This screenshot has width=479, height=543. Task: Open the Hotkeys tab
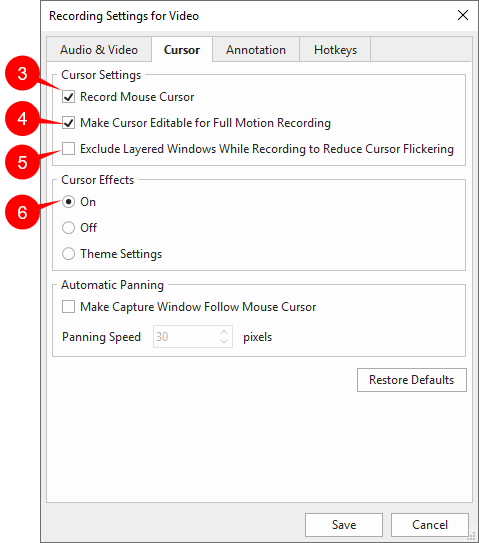[335, 50]
